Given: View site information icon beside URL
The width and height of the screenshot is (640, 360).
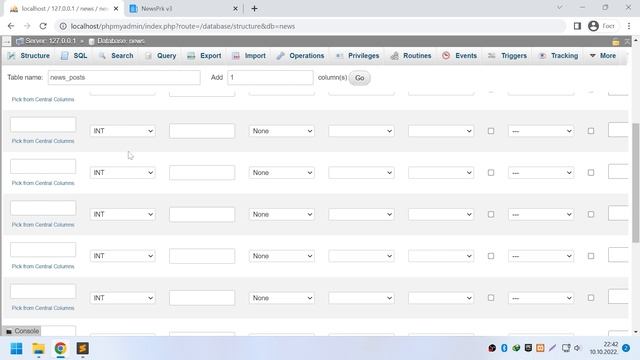Looking at the screenshot, I should click(x=63, y=26).
